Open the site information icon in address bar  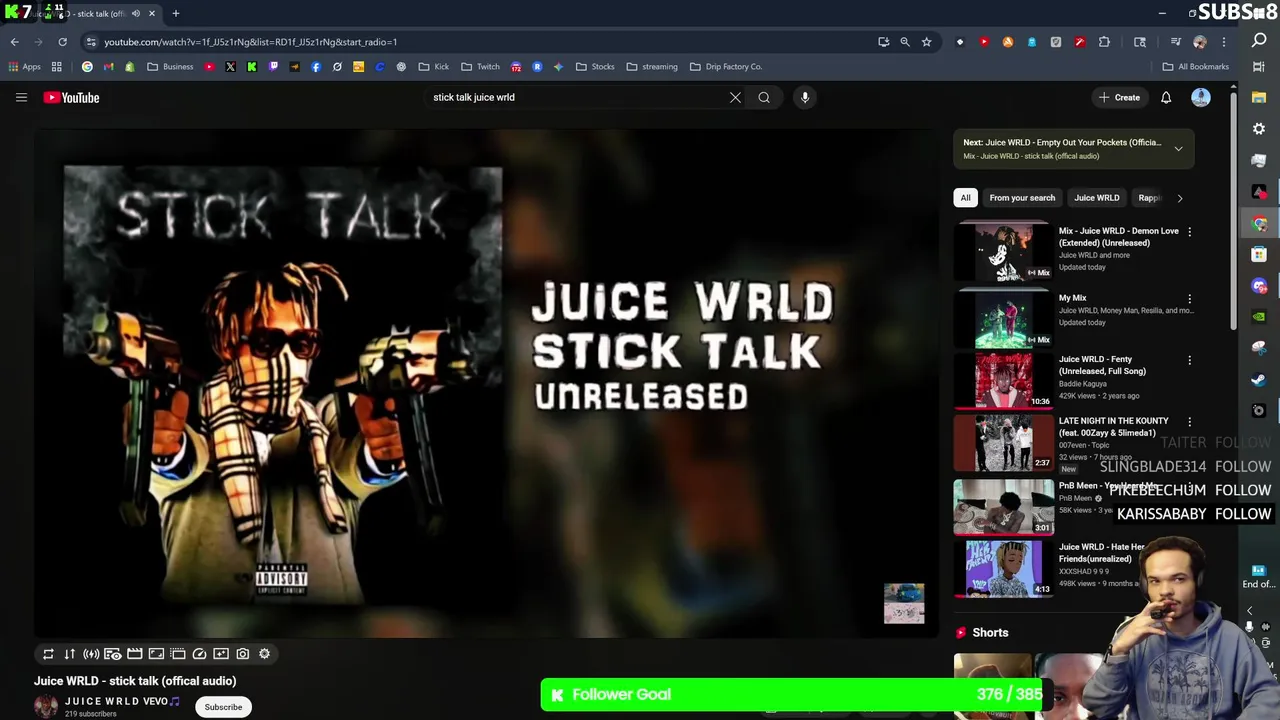click(x=91, y=42)
